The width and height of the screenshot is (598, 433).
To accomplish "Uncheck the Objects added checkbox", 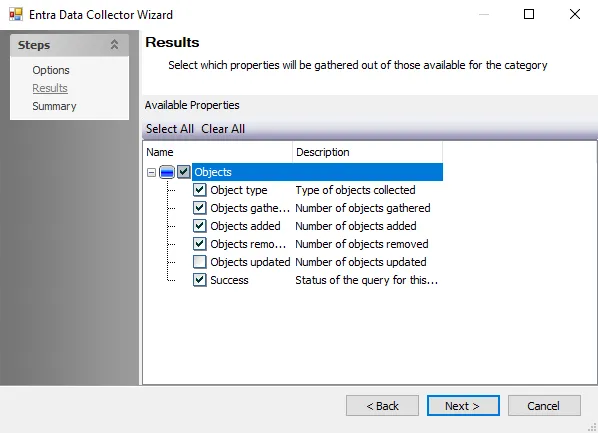I will (199, 226).
